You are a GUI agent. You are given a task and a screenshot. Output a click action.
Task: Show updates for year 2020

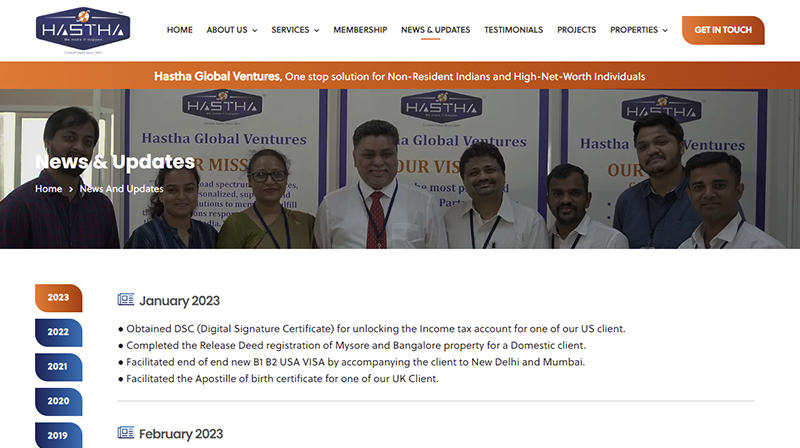[59, 401]
